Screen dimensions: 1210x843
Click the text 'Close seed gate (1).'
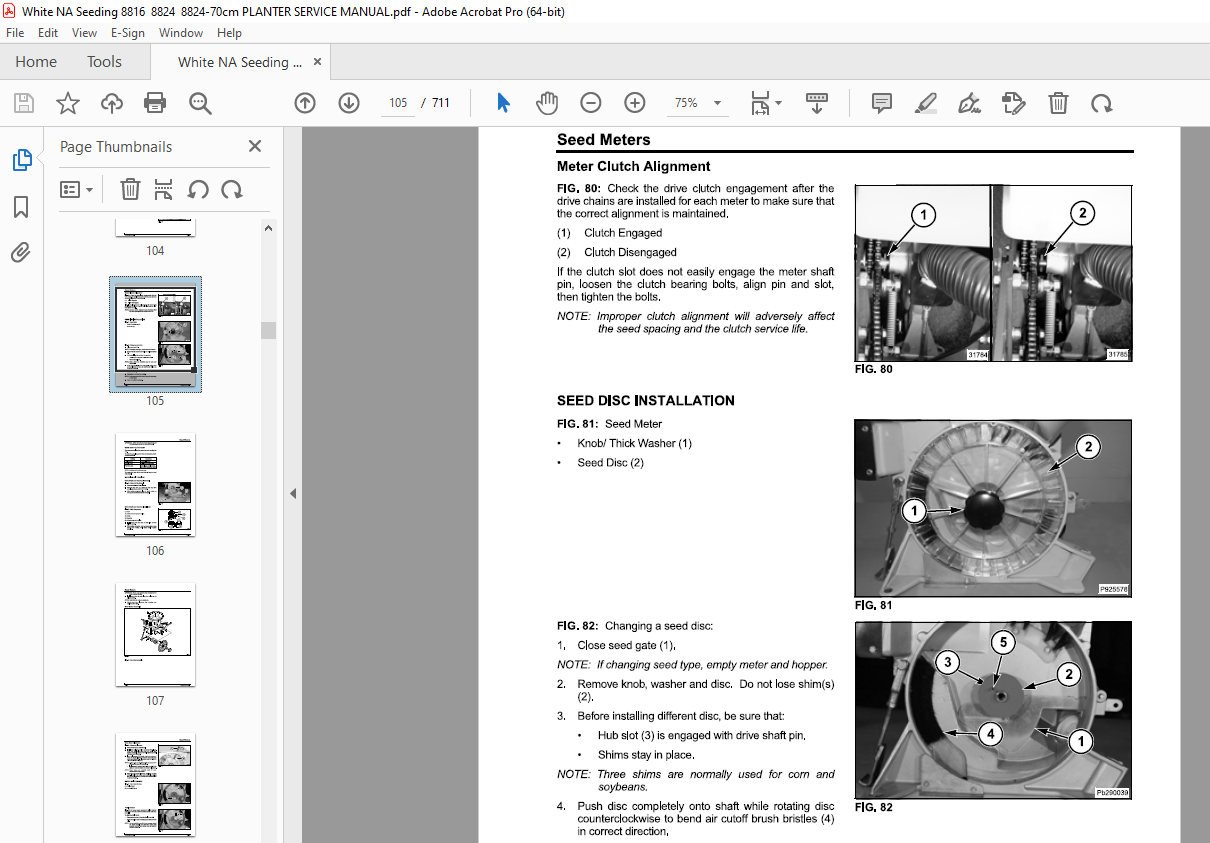click(x=626, y=645)
